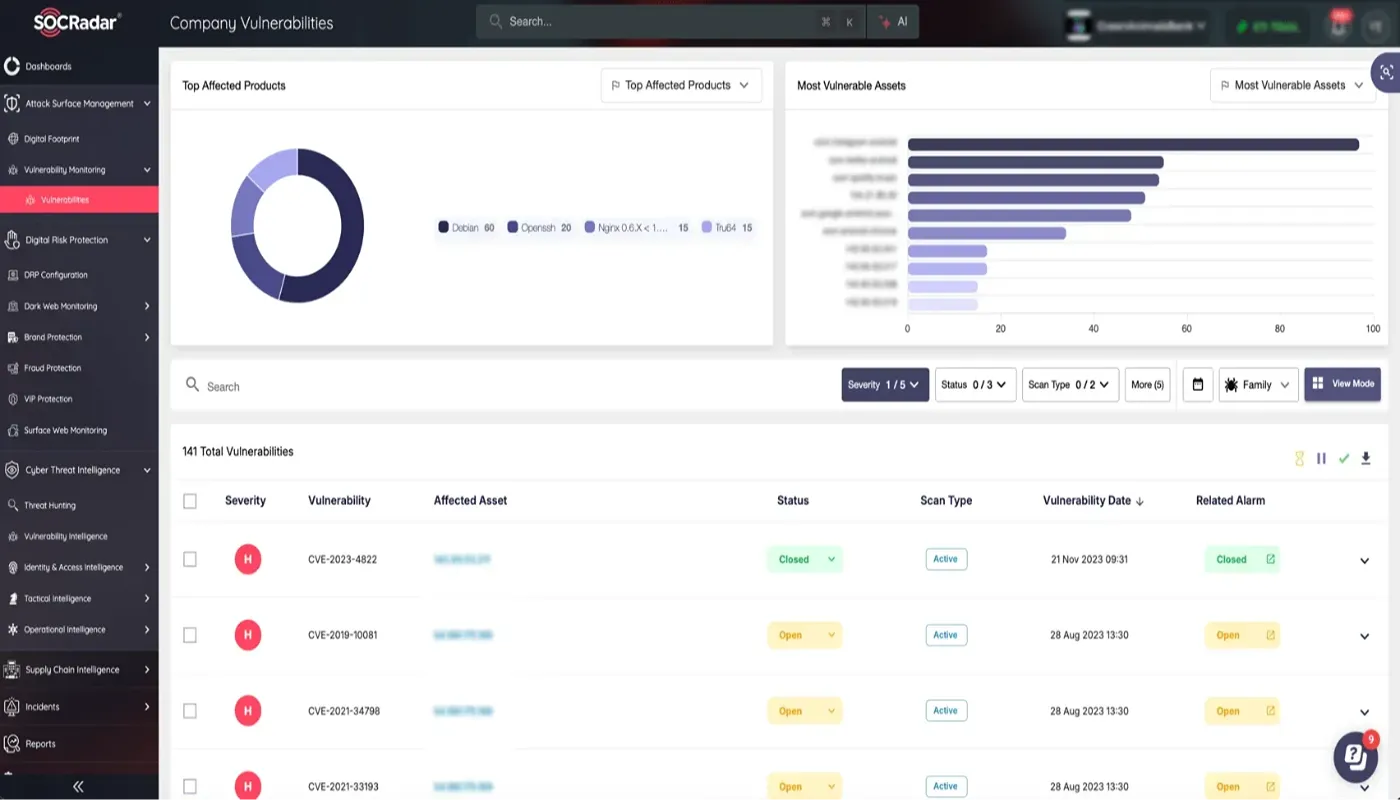Open the Top Affected Products dropdown
Image resolution: width=1400 pixels, height=800 pixels.
(x=681, y=86)
